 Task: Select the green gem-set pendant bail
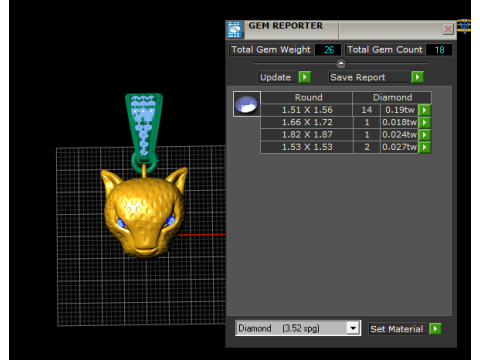144,132
